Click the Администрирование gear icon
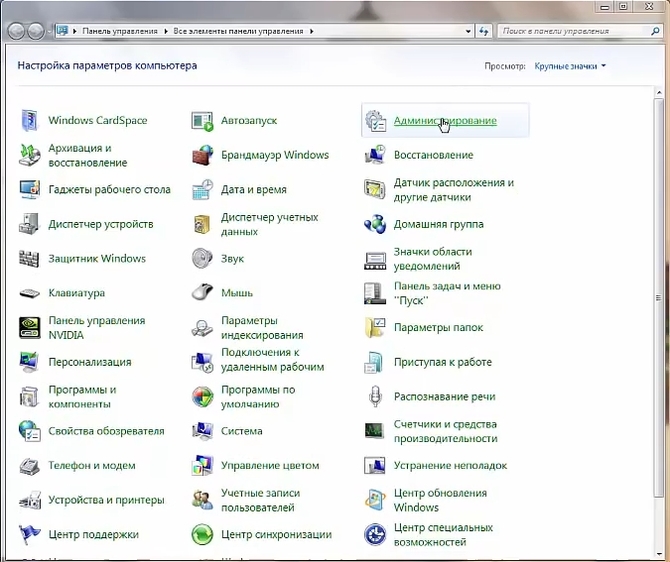The image size is (670, 562). click(x=376, y=121)
